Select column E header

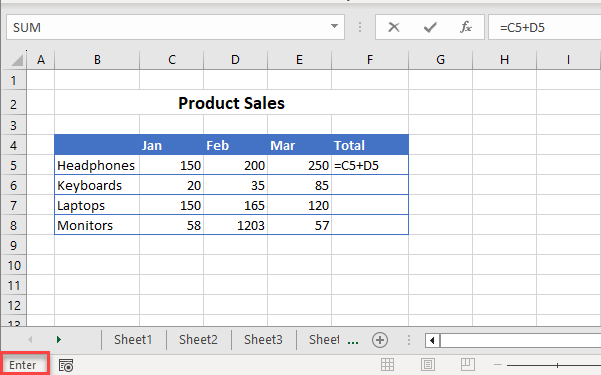pos(299,60)
